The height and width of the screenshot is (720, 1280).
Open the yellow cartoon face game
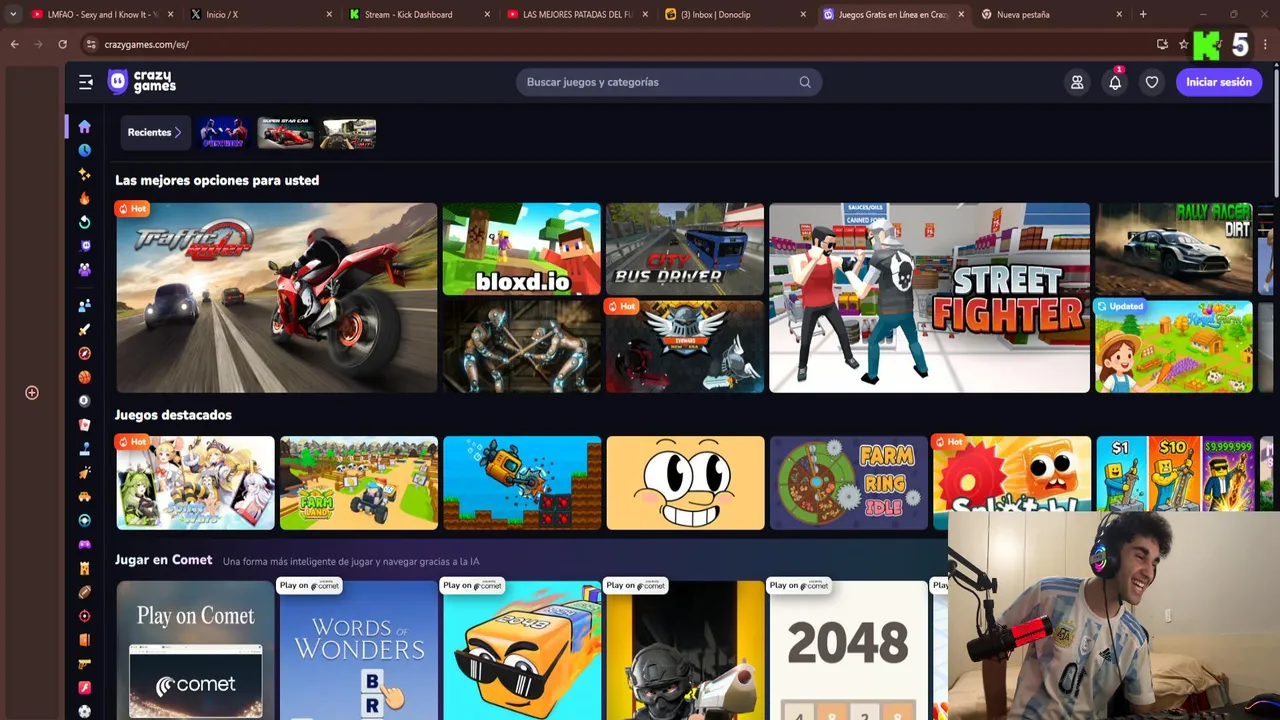pos(685,483)
